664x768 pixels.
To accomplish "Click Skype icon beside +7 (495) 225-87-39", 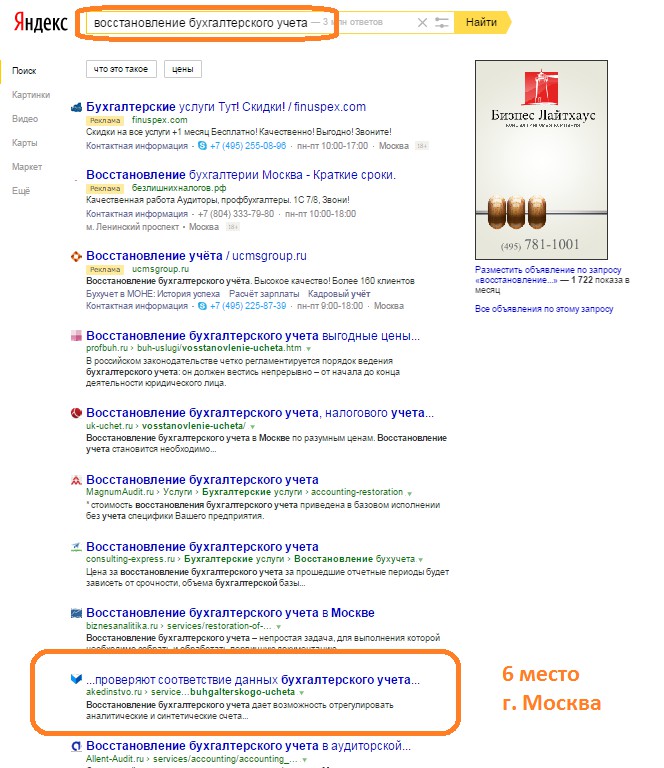I will coord(202,306).
